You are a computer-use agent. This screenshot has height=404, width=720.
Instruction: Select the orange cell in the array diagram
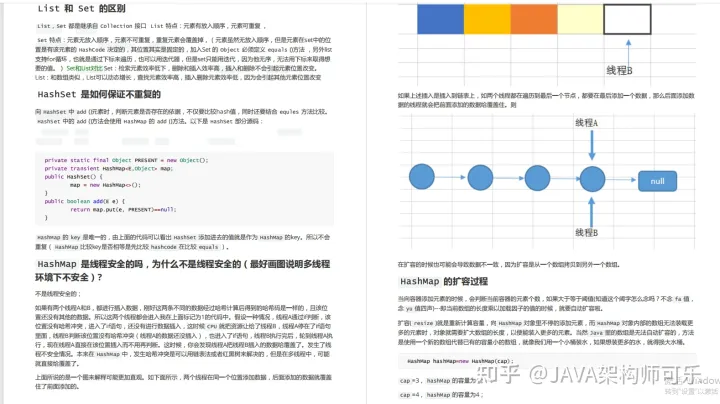coord(534,19)
